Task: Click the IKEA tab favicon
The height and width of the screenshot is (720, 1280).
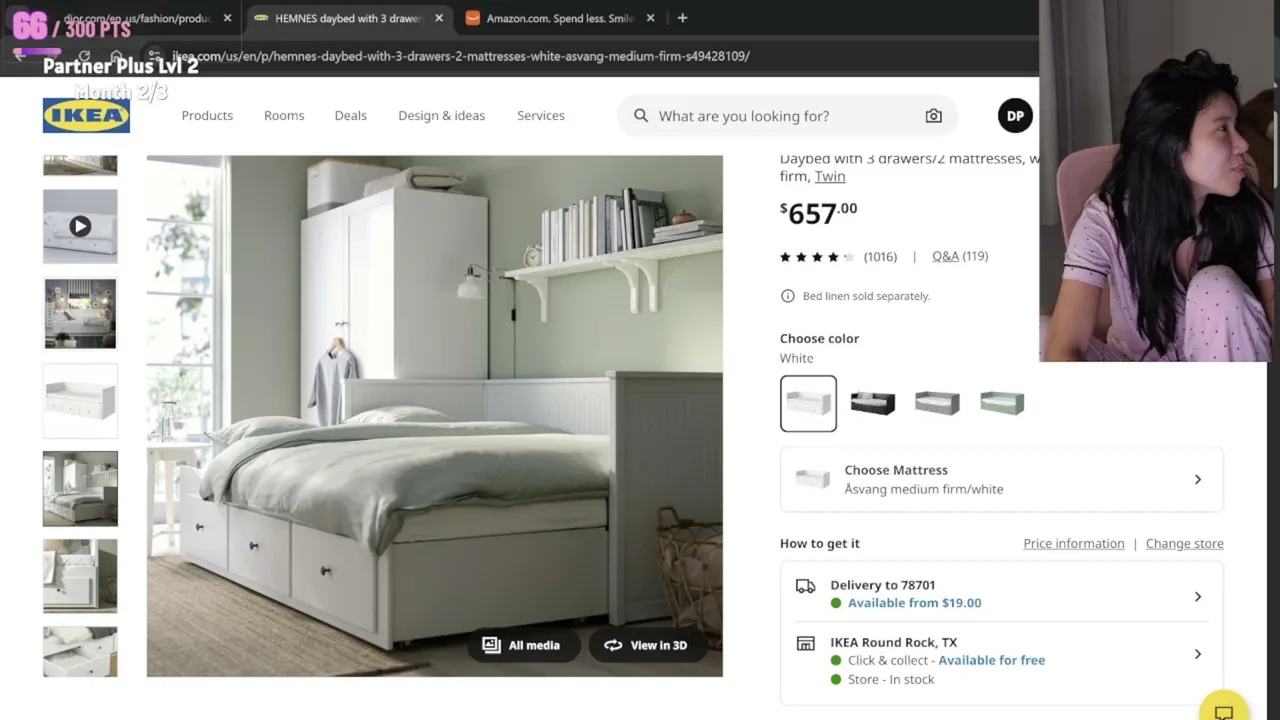Action: tap(261, 18)
